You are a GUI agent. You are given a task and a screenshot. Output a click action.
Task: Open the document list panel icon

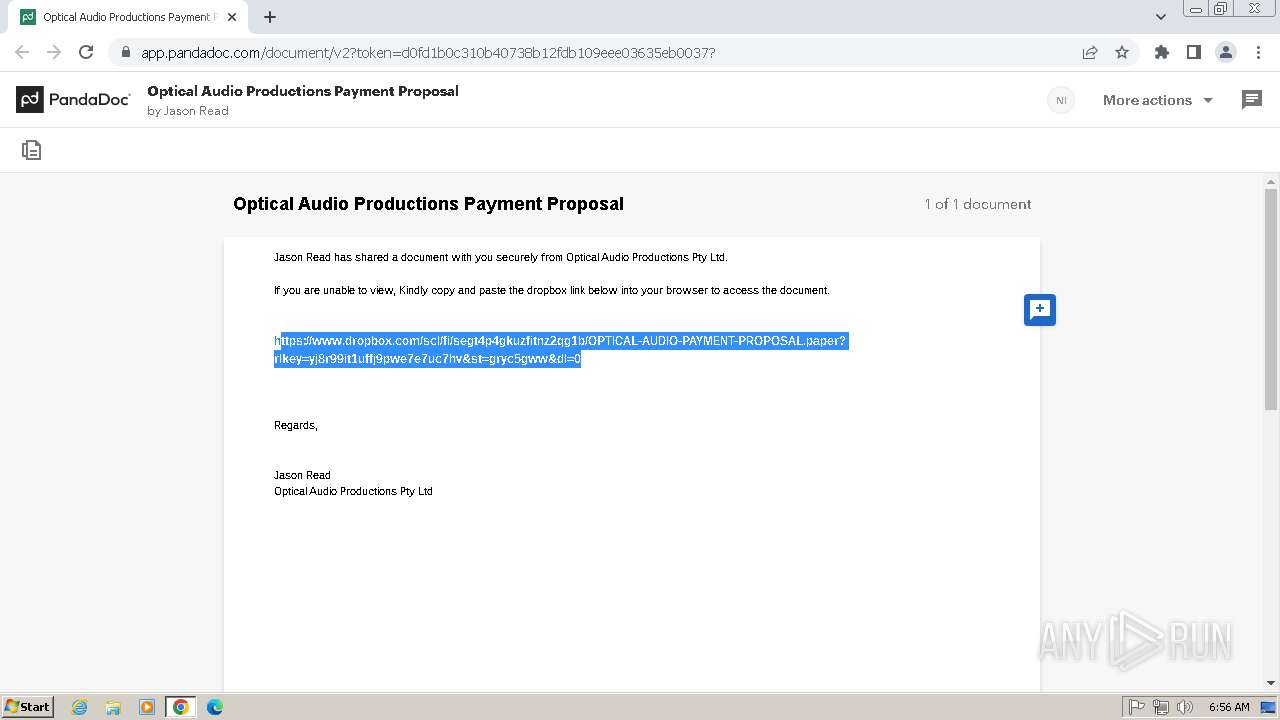pyautogui.click(x=32, y=150)
